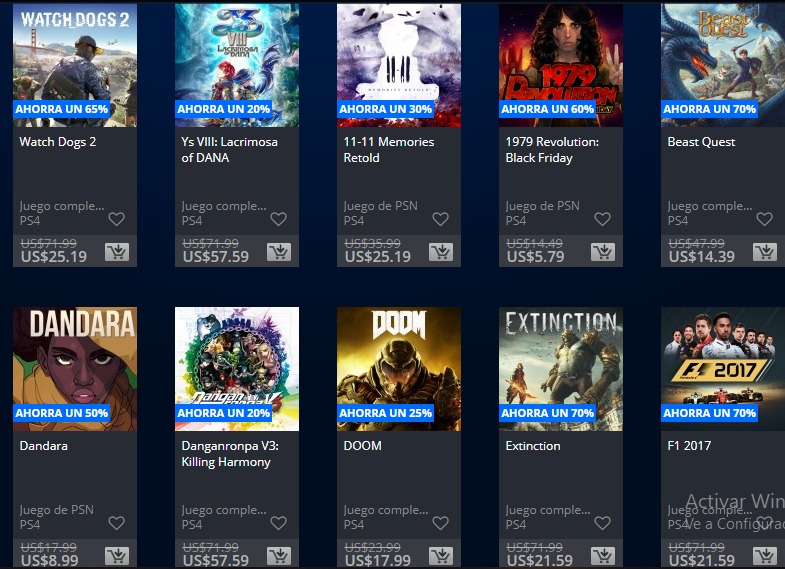
Task: Open the Beast Quest title link
Action: tap(701, 142)
